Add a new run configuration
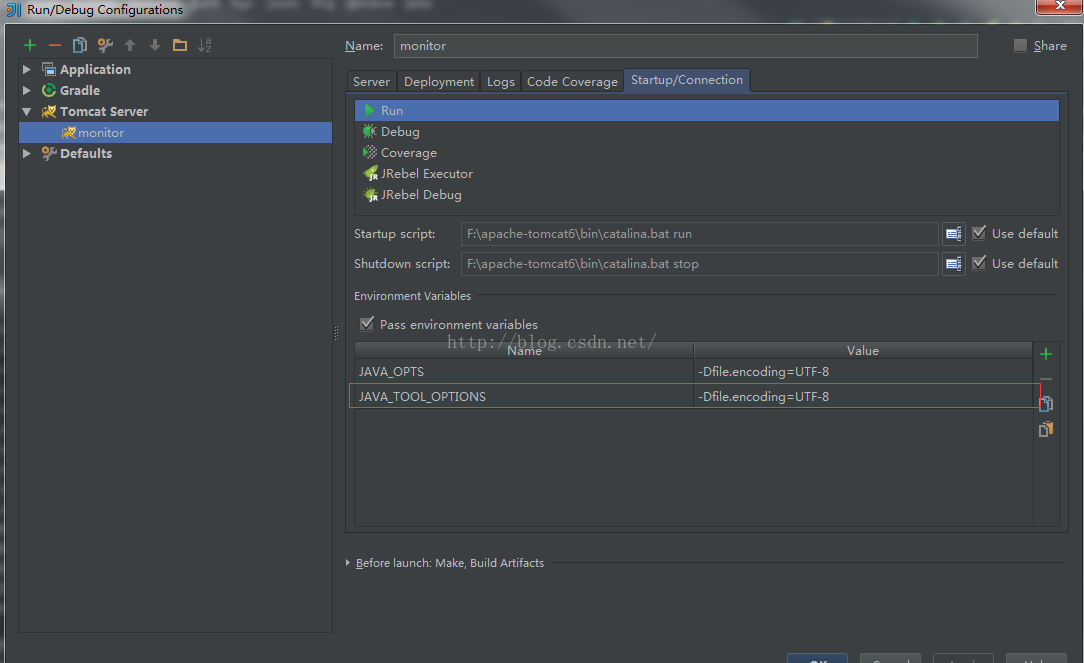The image size is (1084, 663). (30, 46)
